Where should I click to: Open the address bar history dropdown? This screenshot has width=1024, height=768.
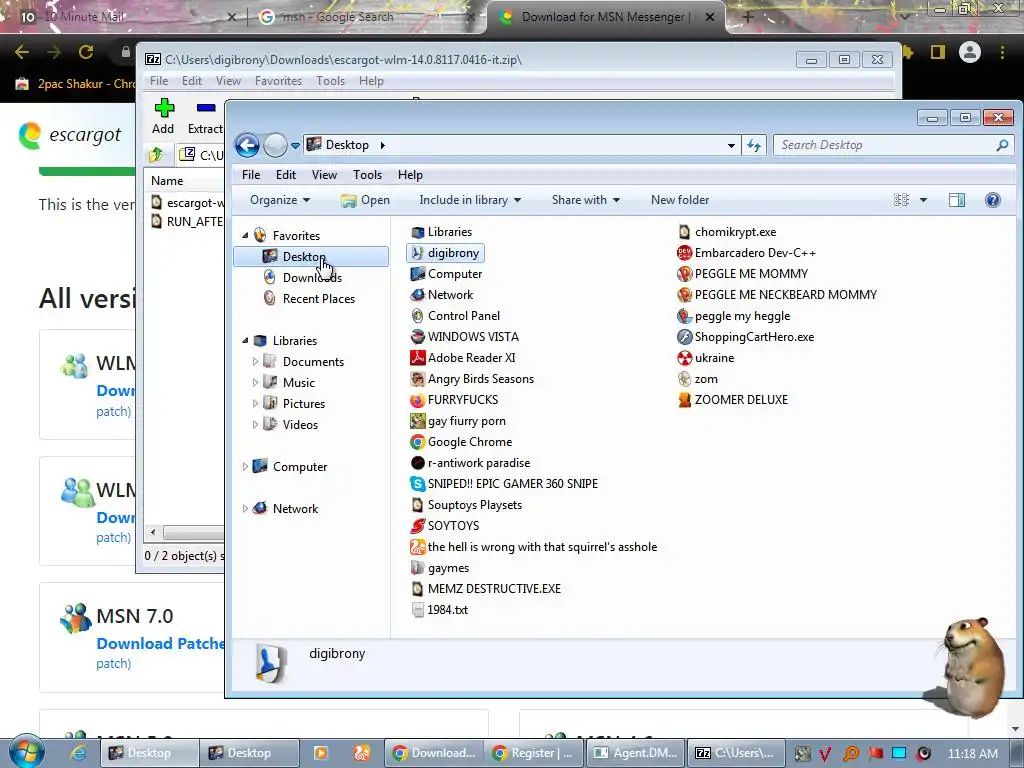pyautogui.click(x=731, y=145)
